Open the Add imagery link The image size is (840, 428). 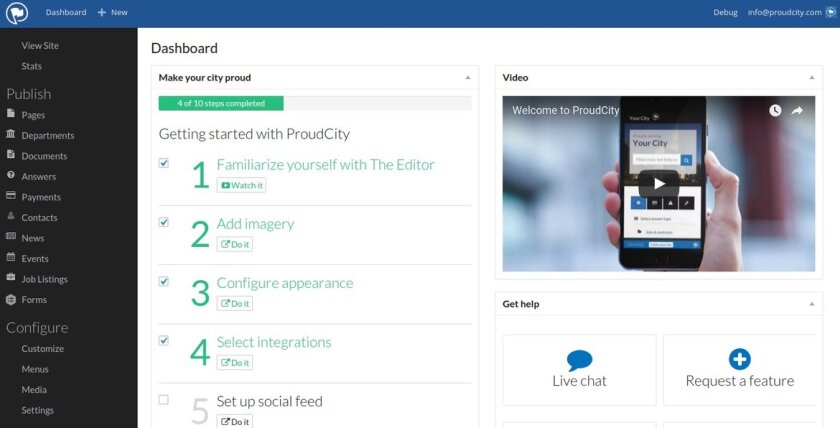pos(256,224)
